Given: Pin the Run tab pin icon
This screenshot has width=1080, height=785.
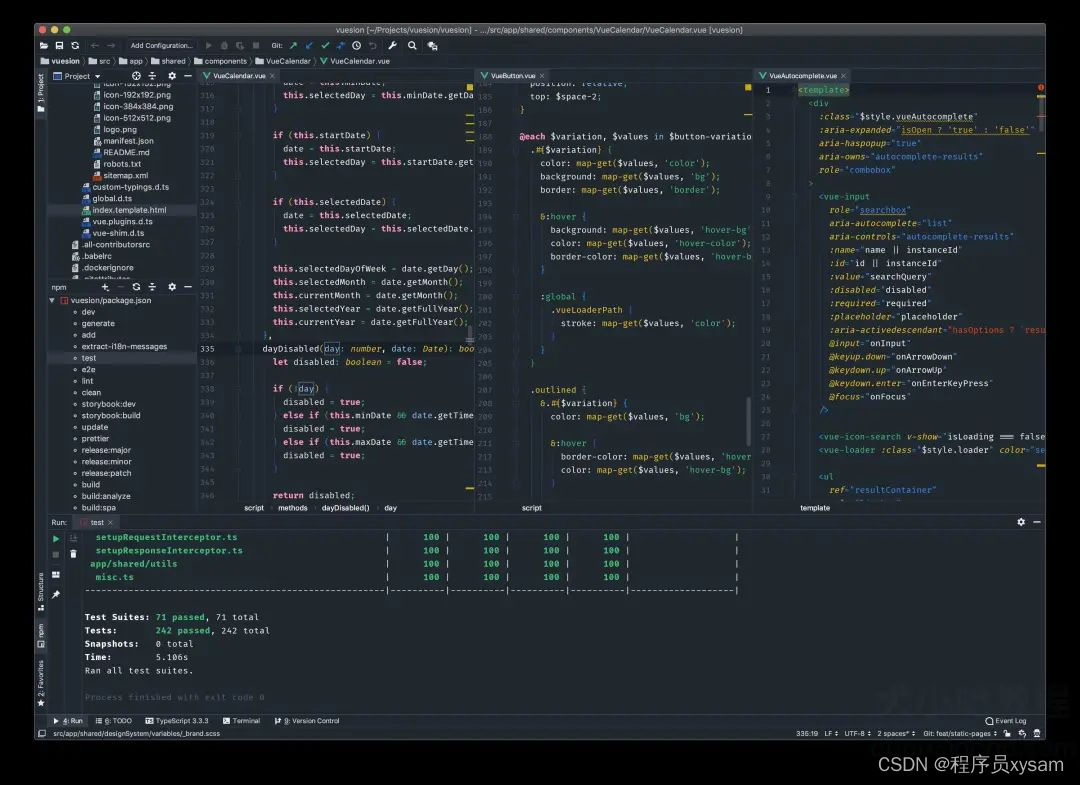Looking at the screenshot, I should point(56,594).
